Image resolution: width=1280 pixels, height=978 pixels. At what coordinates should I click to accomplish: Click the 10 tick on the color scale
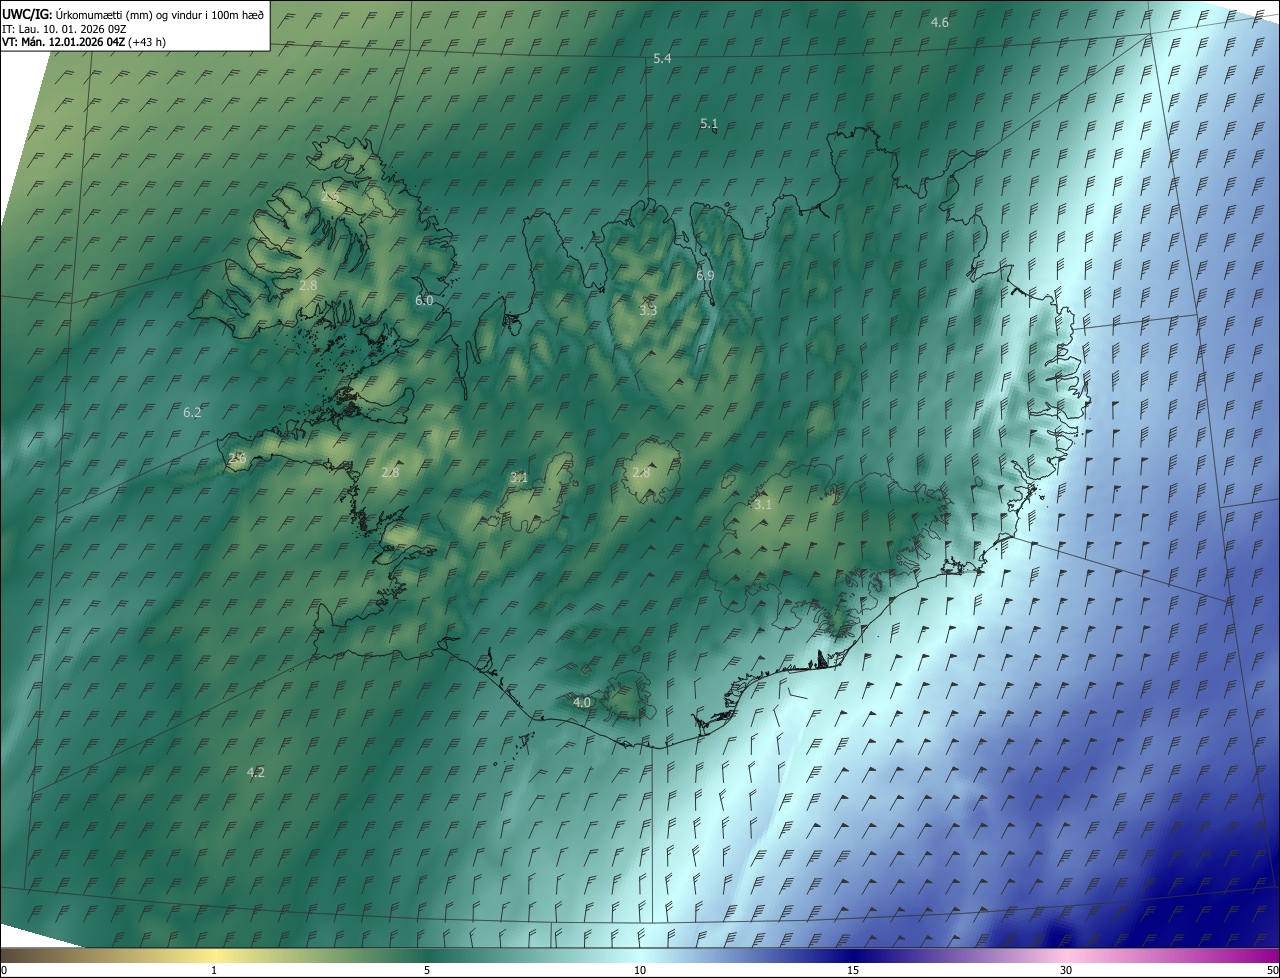coord(640,971)
